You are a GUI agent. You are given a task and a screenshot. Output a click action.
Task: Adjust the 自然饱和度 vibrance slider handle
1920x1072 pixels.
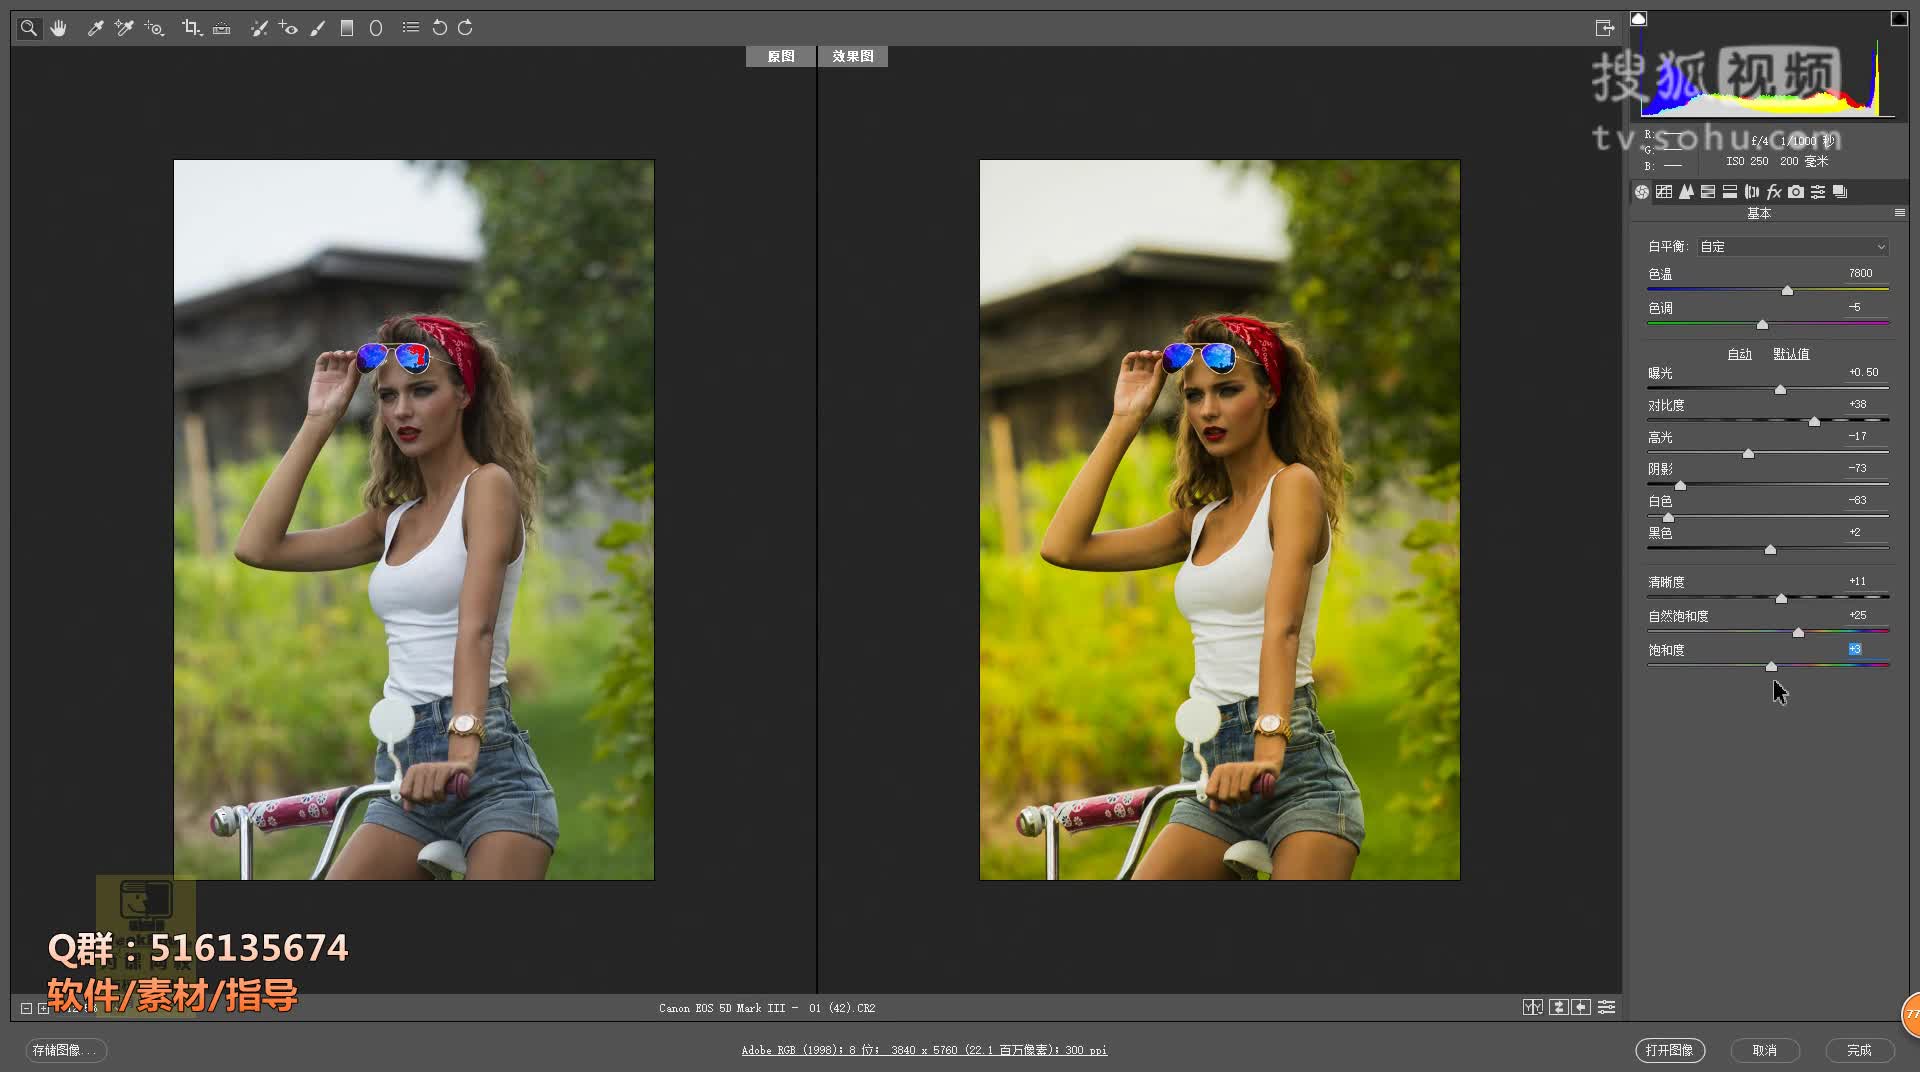point(1799,633)
